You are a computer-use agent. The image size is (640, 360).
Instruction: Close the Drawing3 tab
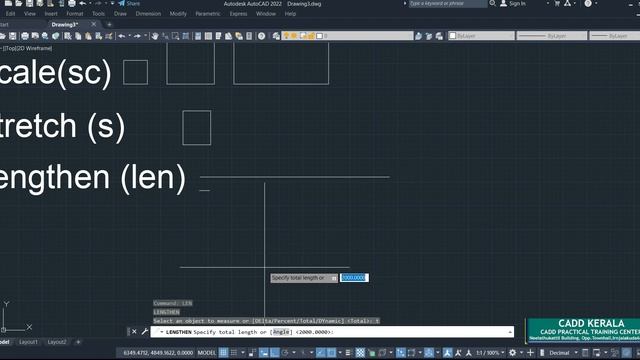(93, 24)
